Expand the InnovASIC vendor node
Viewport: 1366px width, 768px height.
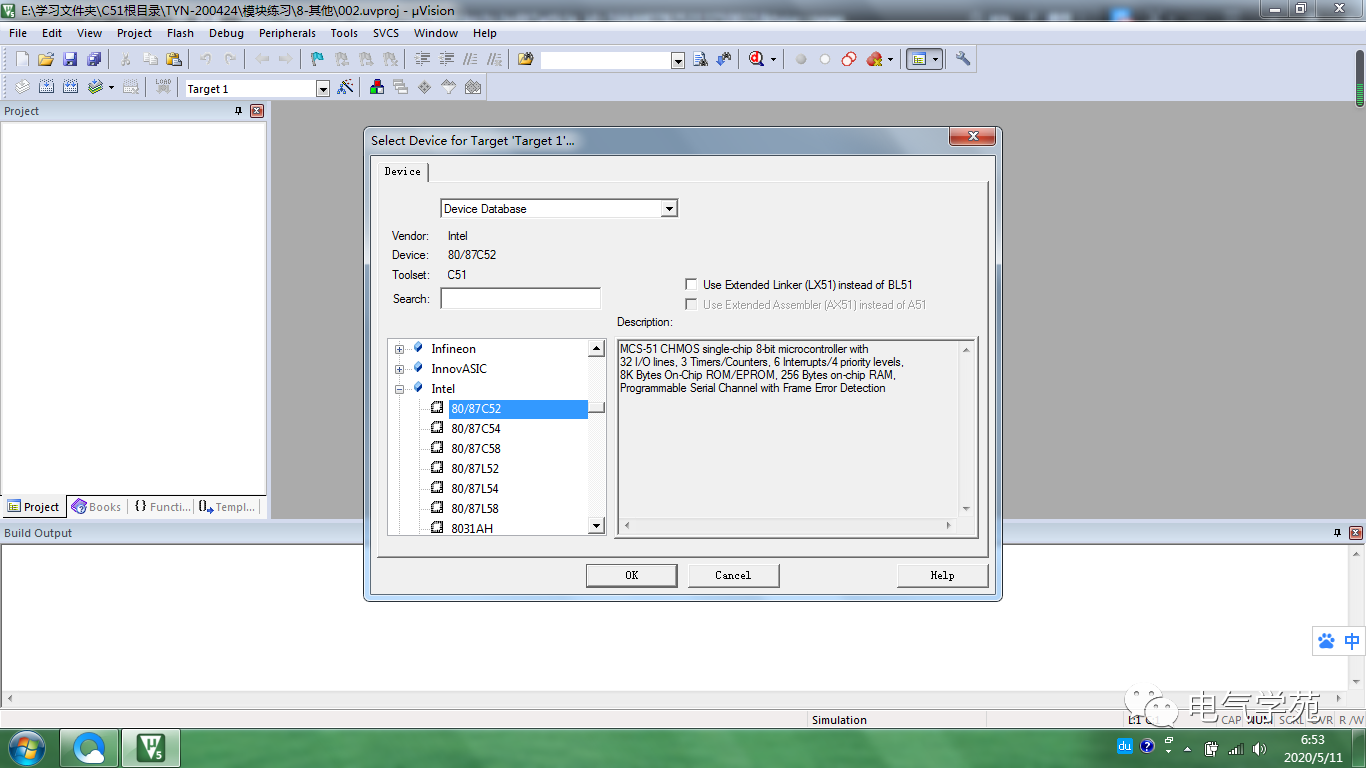point(399,369)
